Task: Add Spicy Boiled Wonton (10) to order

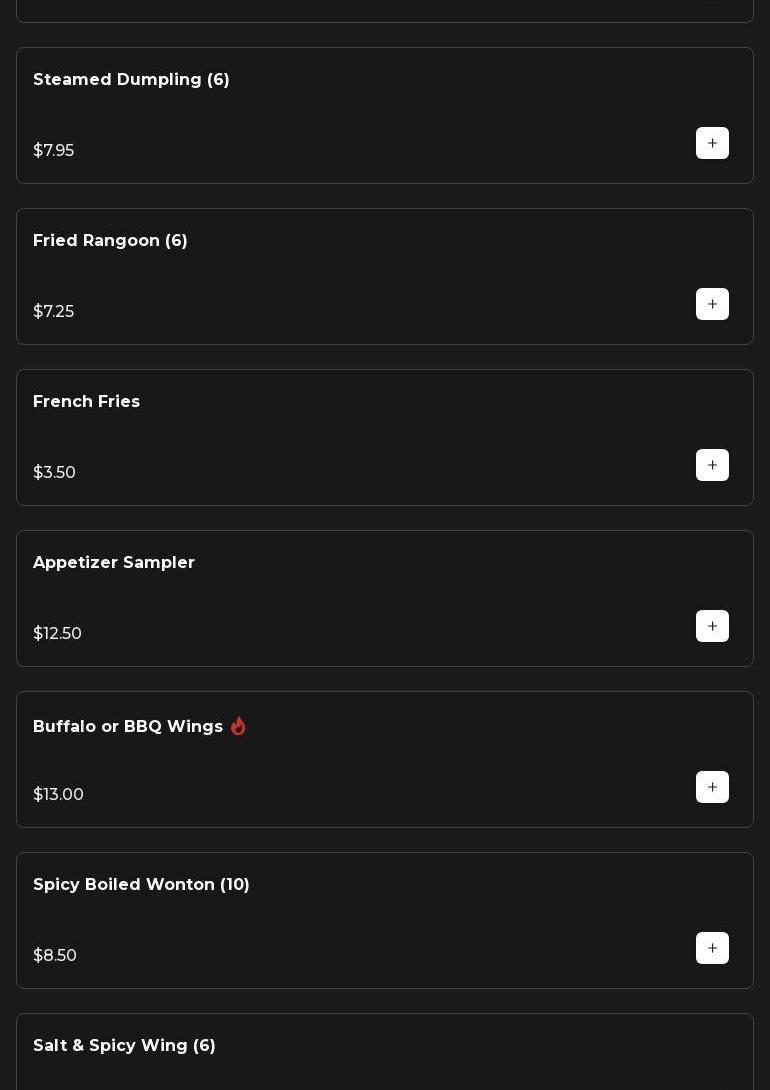Action: (712, 948)
